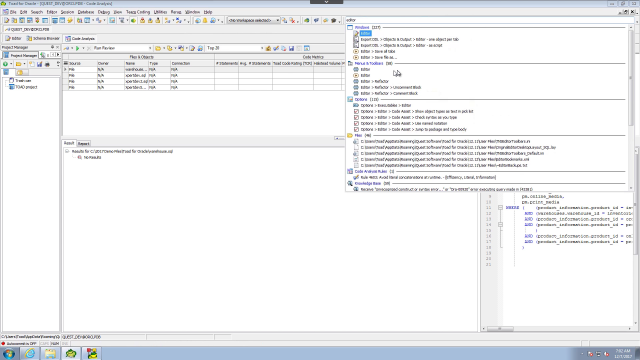Click the Toad for Oracle taskbar icon
This screenshot has width=640, height=360.
71,353
